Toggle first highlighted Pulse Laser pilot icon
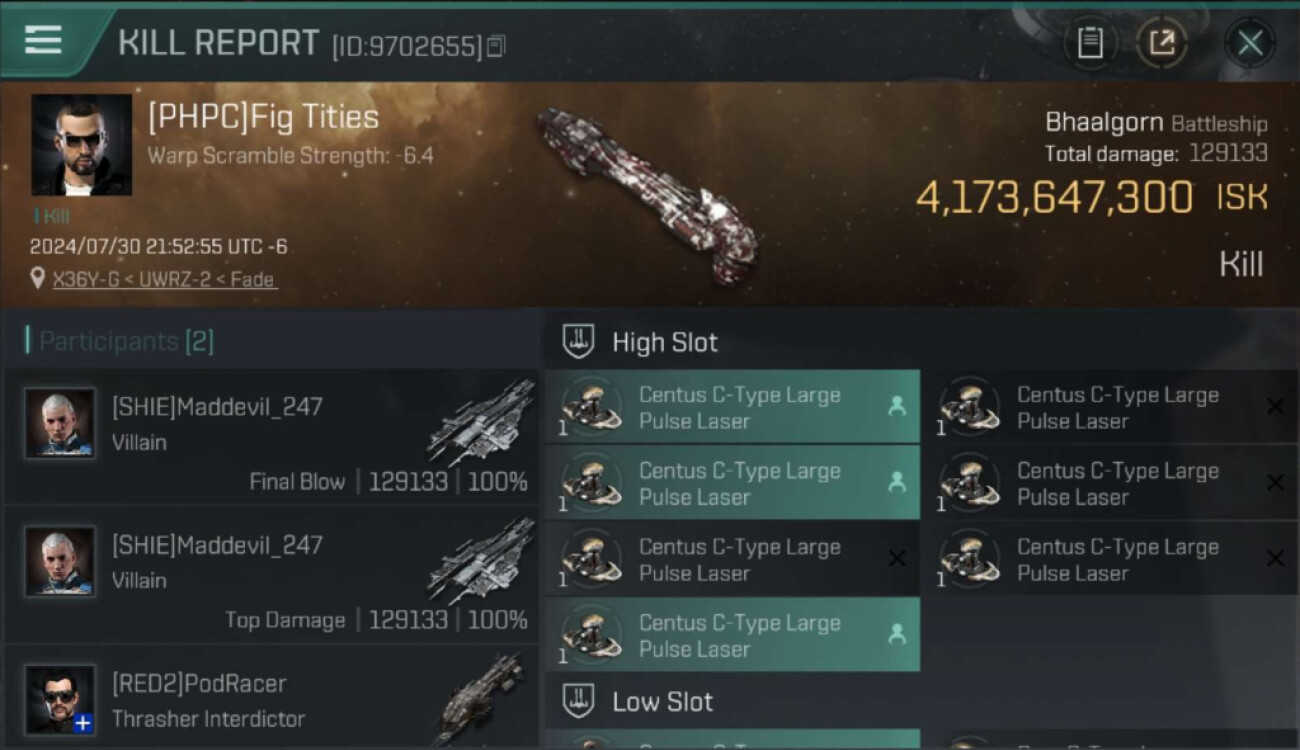 click(x=896, y=406)
